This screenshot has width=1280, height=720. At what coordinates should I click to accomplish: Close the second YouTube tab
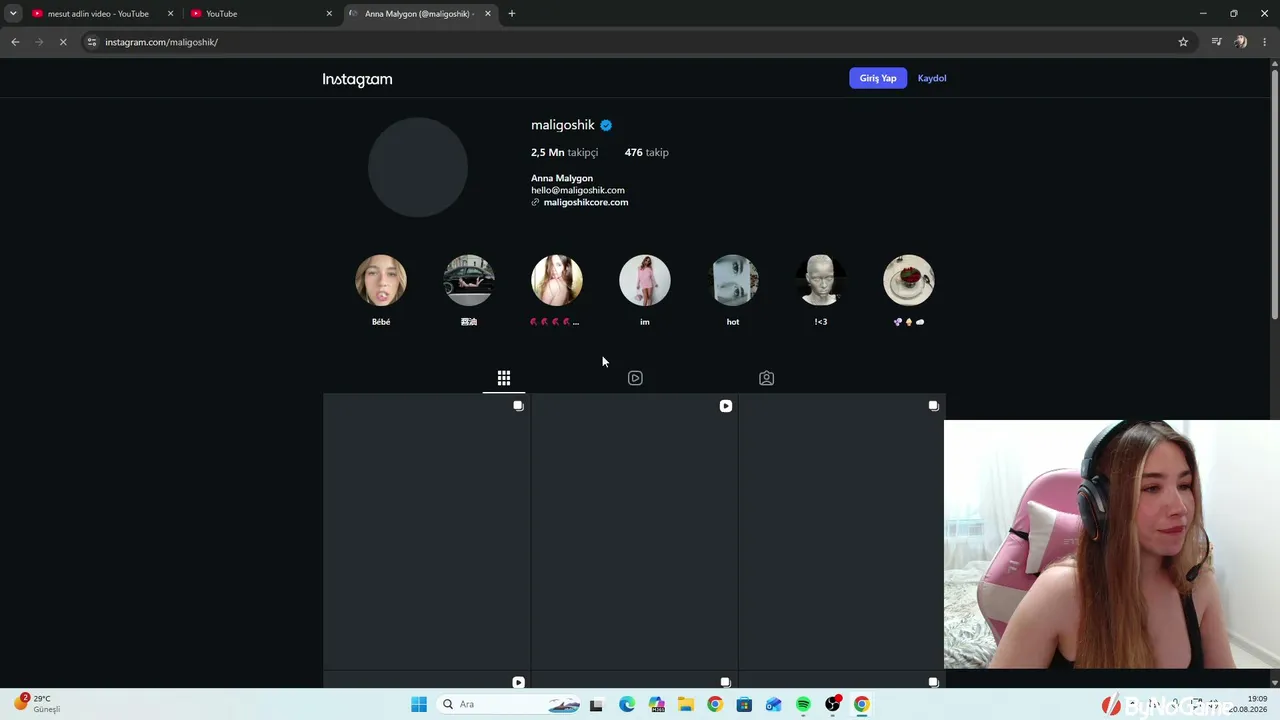[x=329, y=14]
